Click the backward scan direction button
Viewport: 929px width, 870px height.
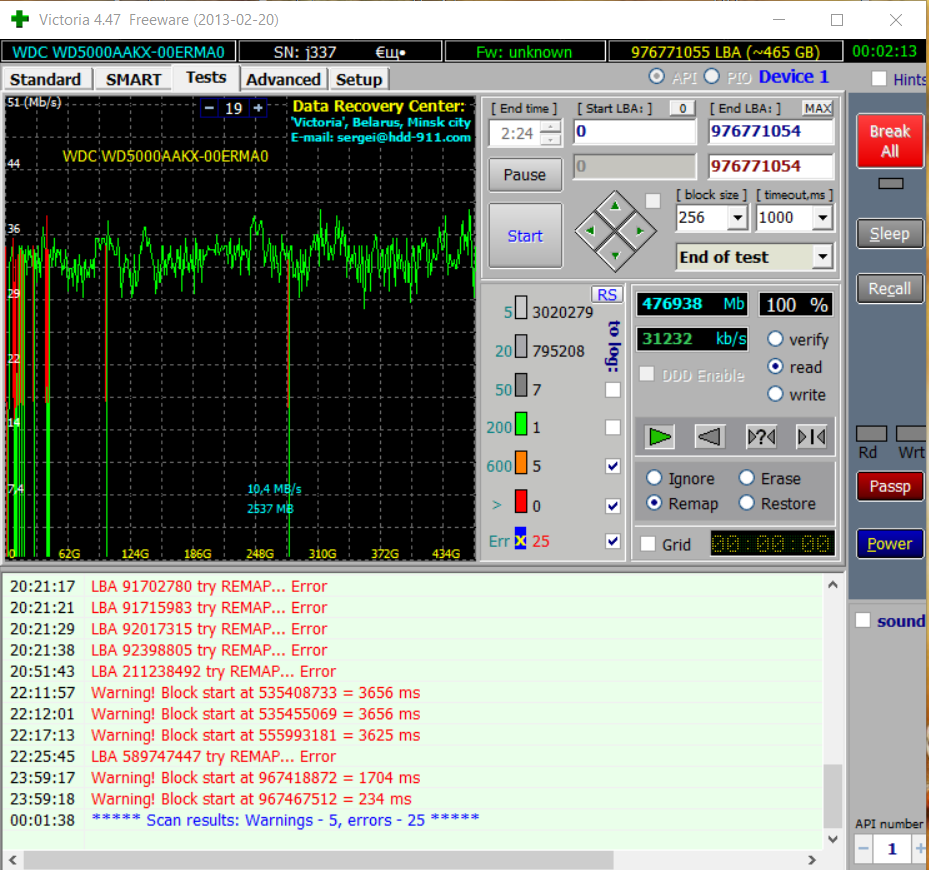tap(709, 437)
